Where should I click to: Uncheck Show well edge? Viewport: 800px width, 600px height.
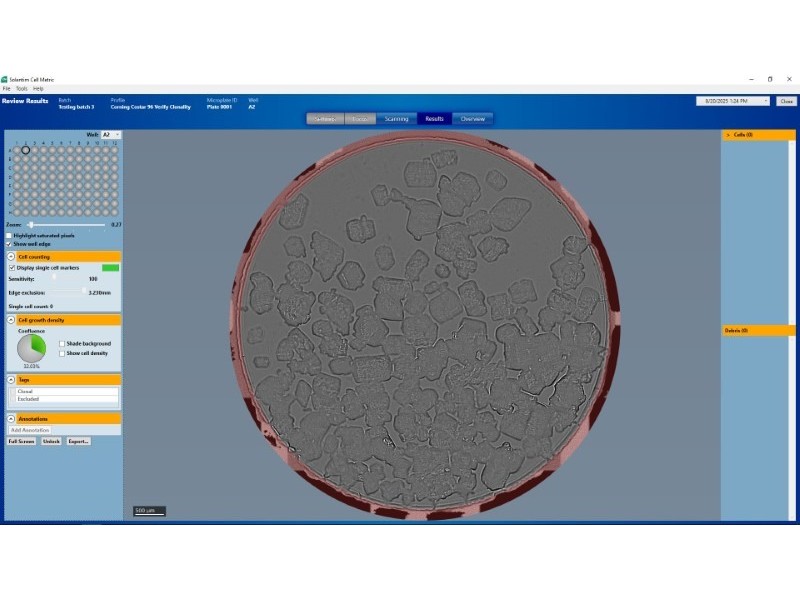tap(10, 243)
